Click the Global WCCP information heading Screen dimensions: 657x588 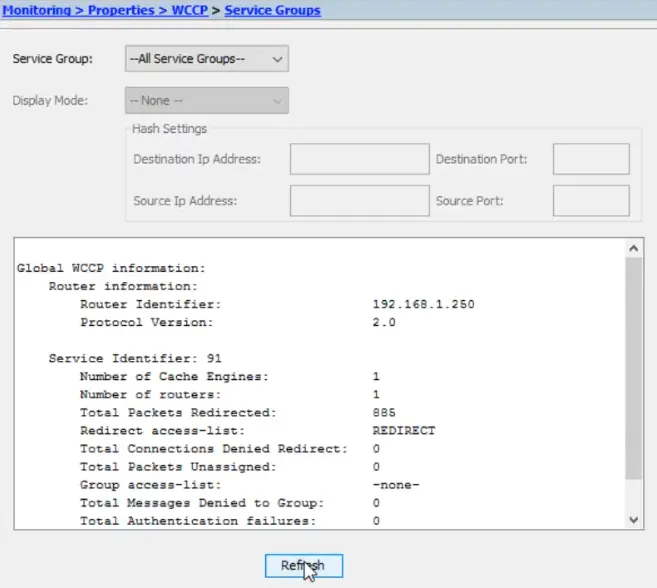coord(111,268)
